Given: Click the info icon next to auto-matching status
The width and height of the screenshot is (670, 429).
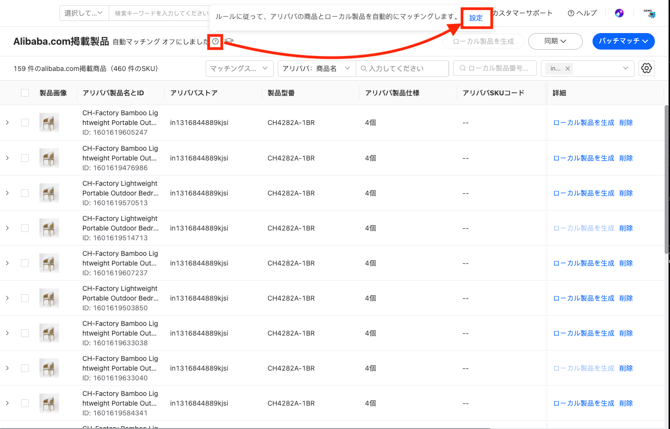Looking at the screenshot, I should tap(216, 42).
